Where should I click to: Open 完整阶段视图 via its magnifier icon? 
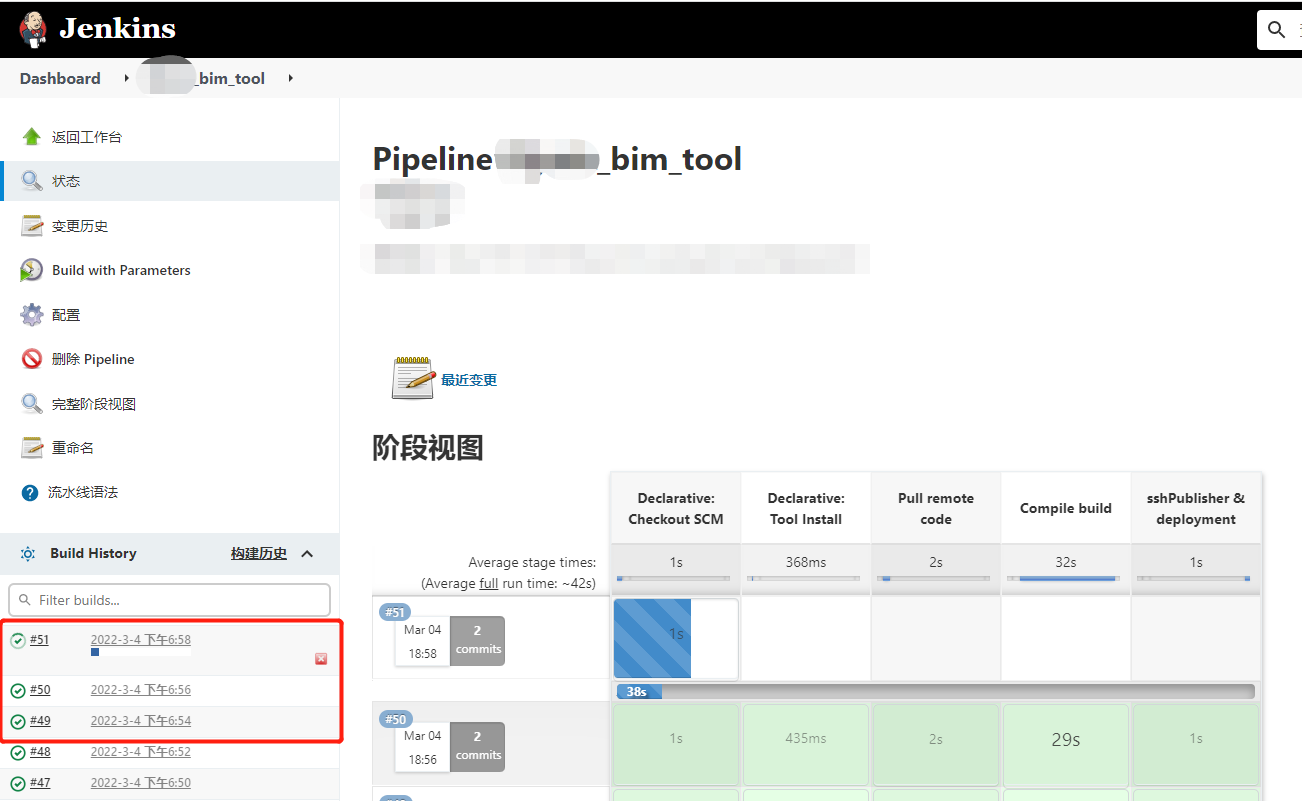[32, 404]
